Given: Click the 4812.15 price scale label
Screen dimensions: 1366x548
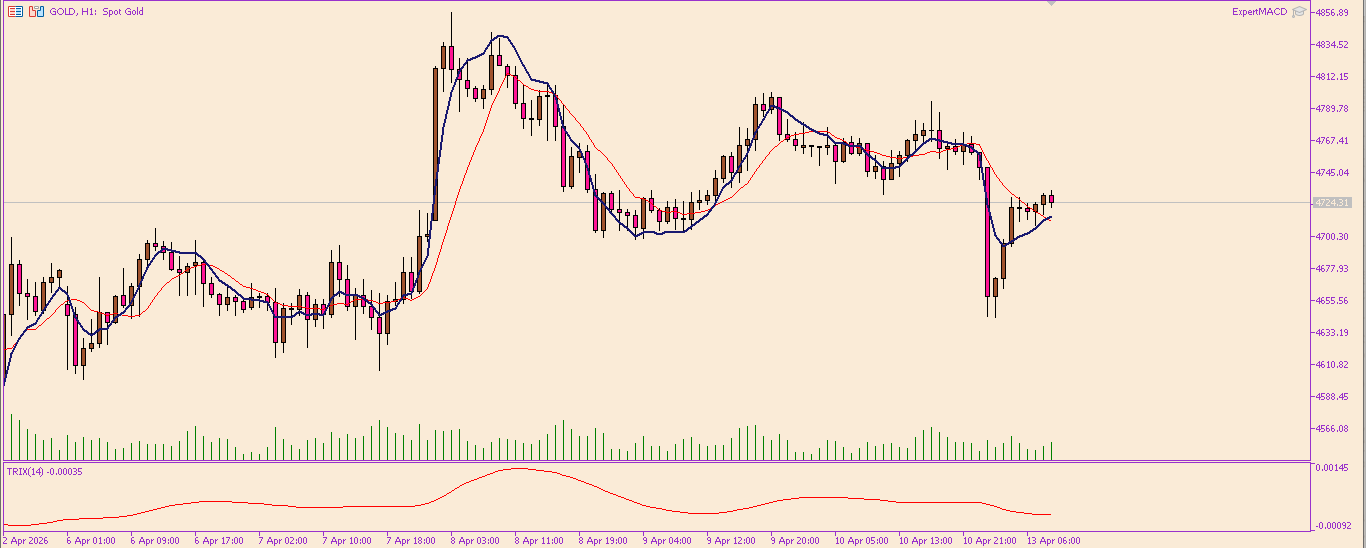Looking at the screenshot, I should point(1332,77).
